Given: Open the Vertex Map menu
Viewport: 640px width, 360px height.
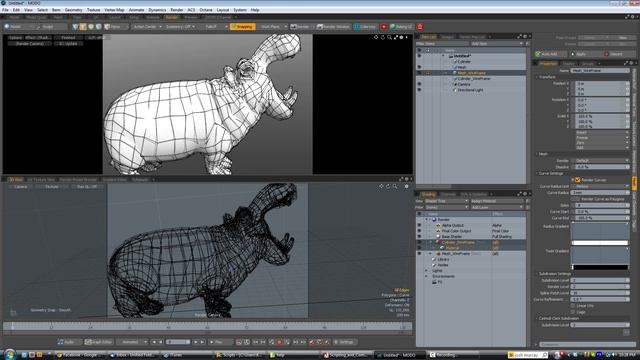Looking at the screenshot, I should click(x=114, y=10).
